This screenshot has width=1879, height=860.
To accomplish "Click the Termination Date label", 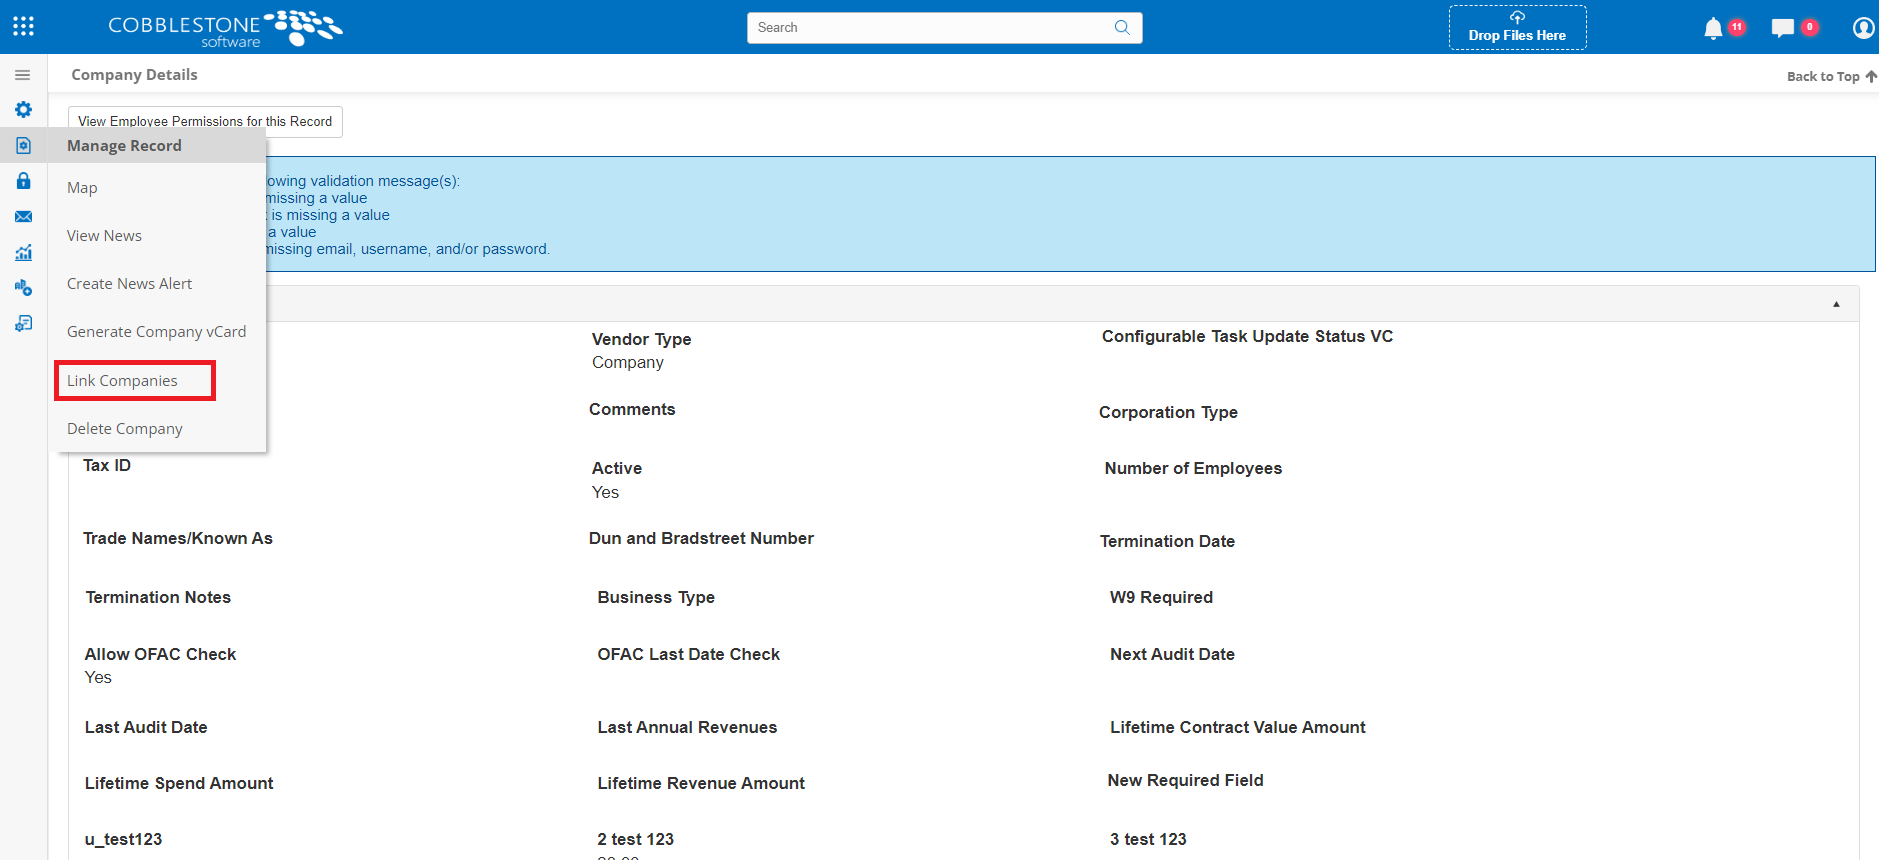I will coord(1167,542).
